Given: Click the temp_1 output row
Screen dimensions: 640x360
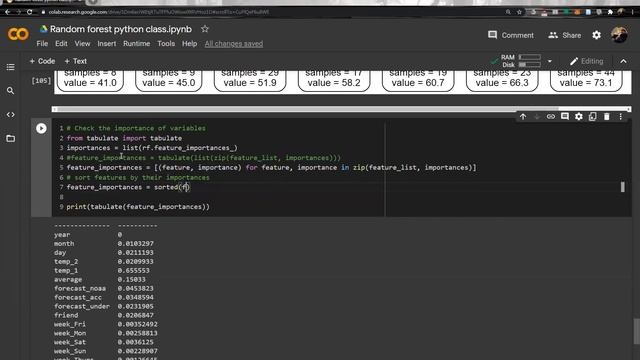Looking at the screenshot, I should tap(102, 271).
